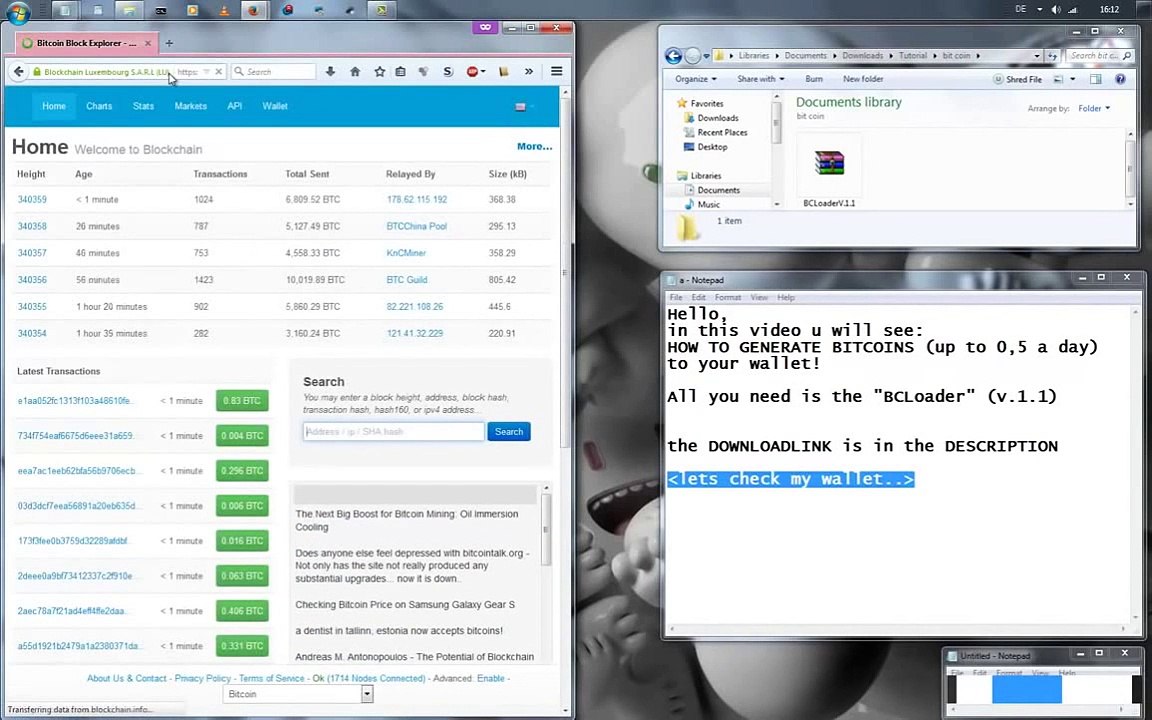Open the VLC media player taskbar icon

tap(223, 10)
